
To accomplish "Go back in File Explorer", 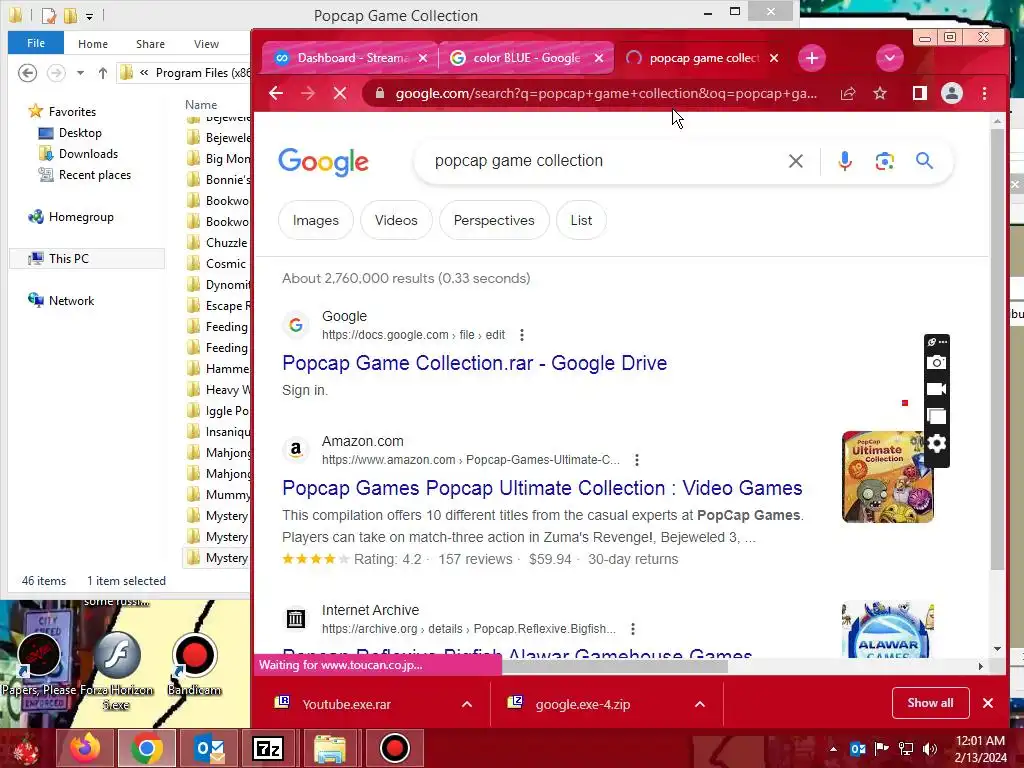I will coord(27,72).
